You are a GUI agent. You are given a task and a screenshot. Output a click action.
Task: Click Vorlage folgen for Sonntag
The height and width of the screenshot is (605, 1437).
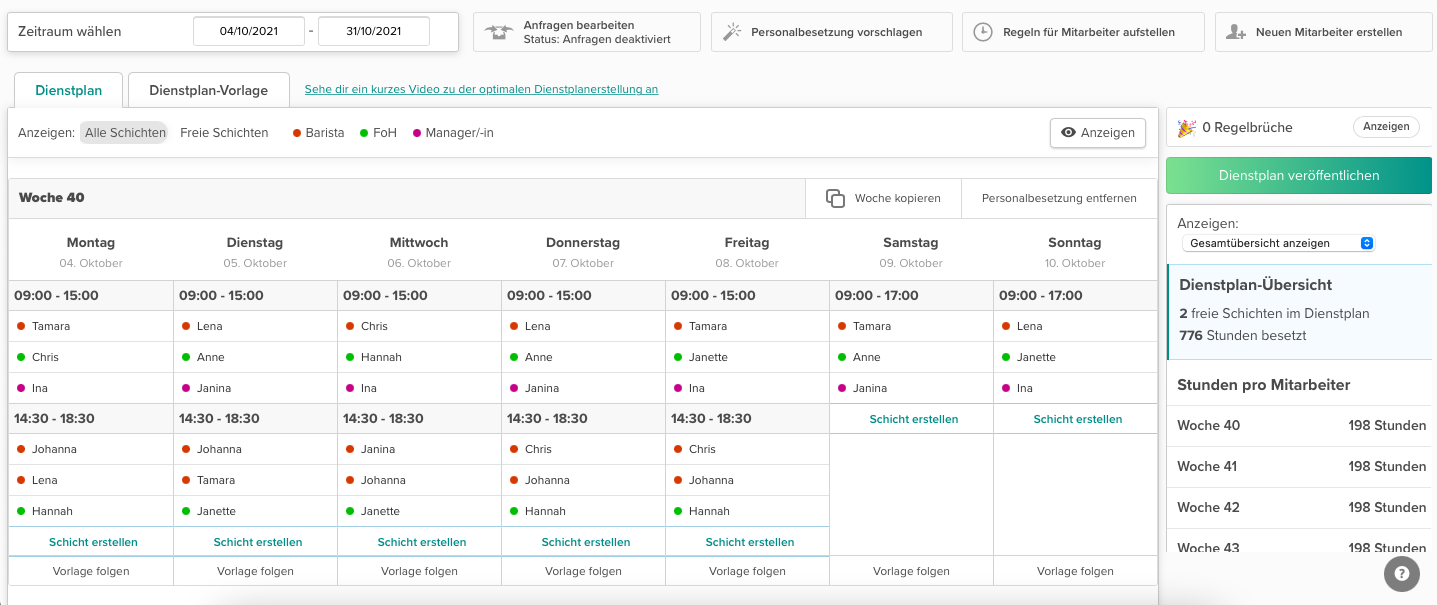click(1075, 571)
